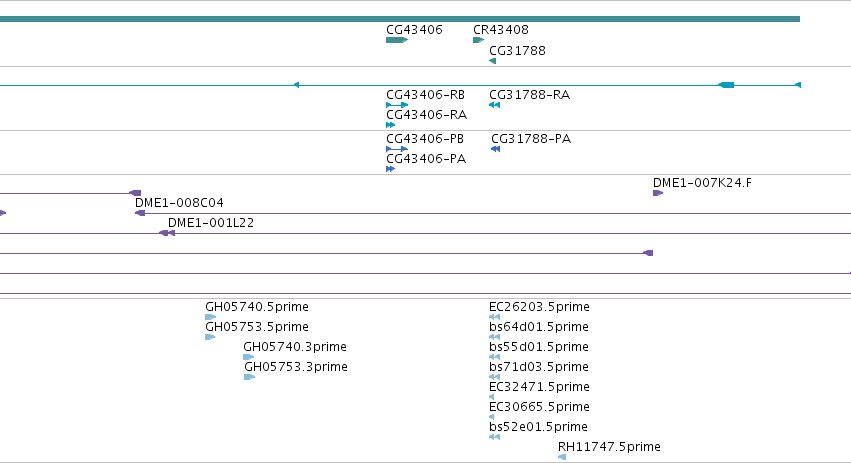Select the bs64d01.5prime EST glyph
Screen dimensions: 851x463
point(494,337)
